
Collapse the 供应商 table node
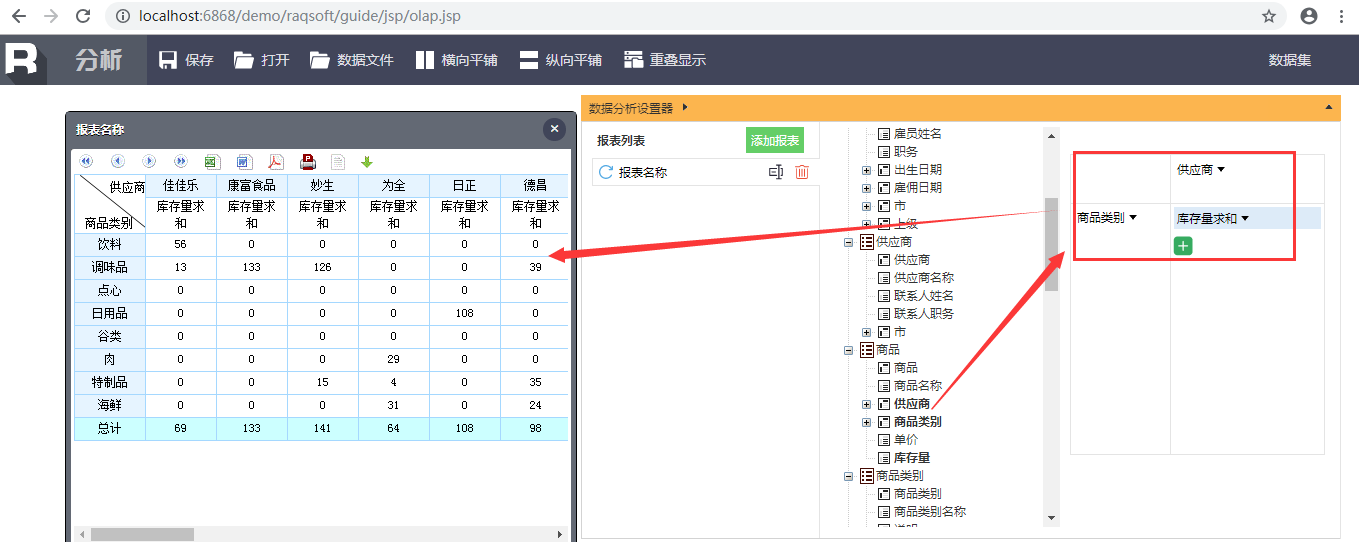tap(848, 242)
